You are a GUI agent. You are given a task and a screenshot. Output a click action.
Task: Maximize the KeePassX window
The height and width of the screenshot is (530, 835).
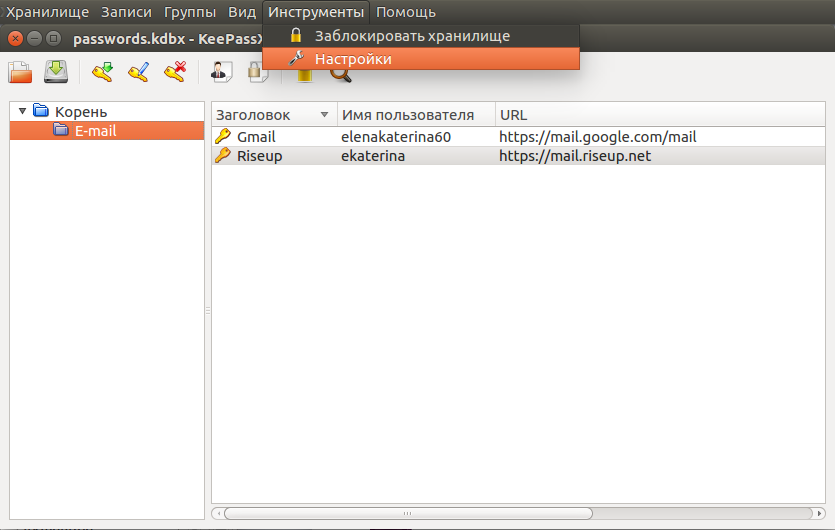coord(53,38)
